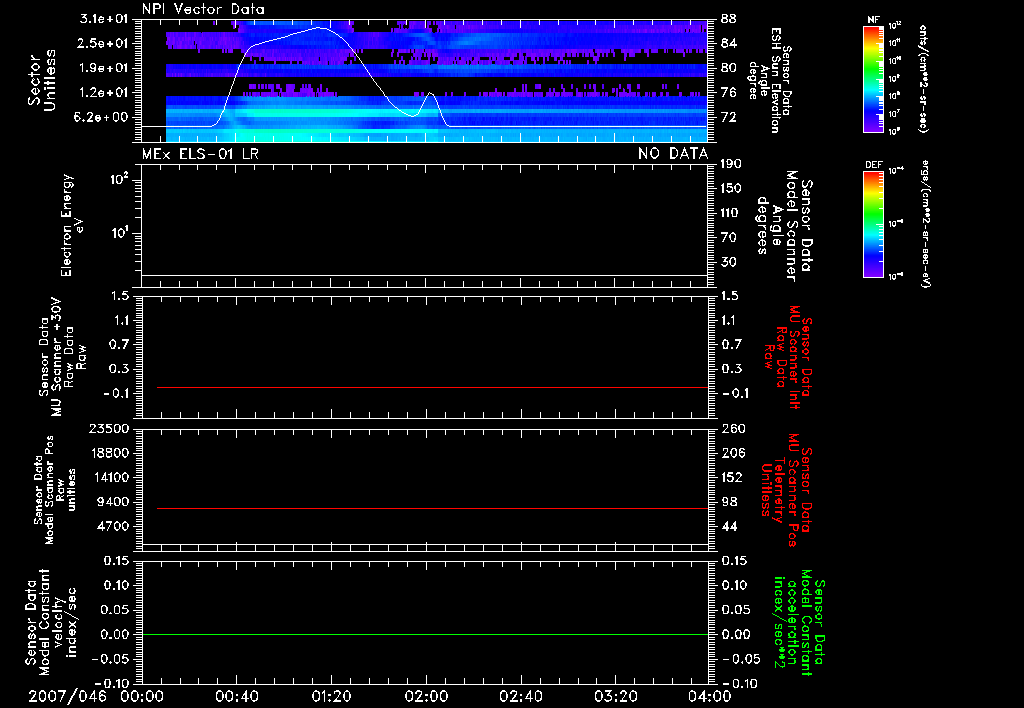Click the '110' scanner angle tick label

[x=731, y=213]
